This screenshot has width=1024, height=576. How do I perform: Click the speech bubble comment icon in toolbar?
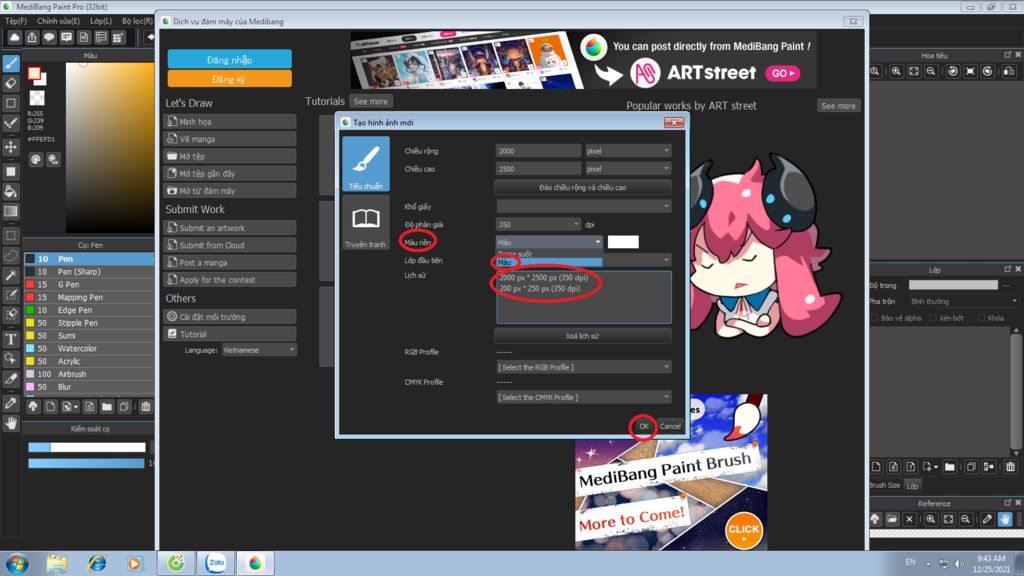coord(49,38)
